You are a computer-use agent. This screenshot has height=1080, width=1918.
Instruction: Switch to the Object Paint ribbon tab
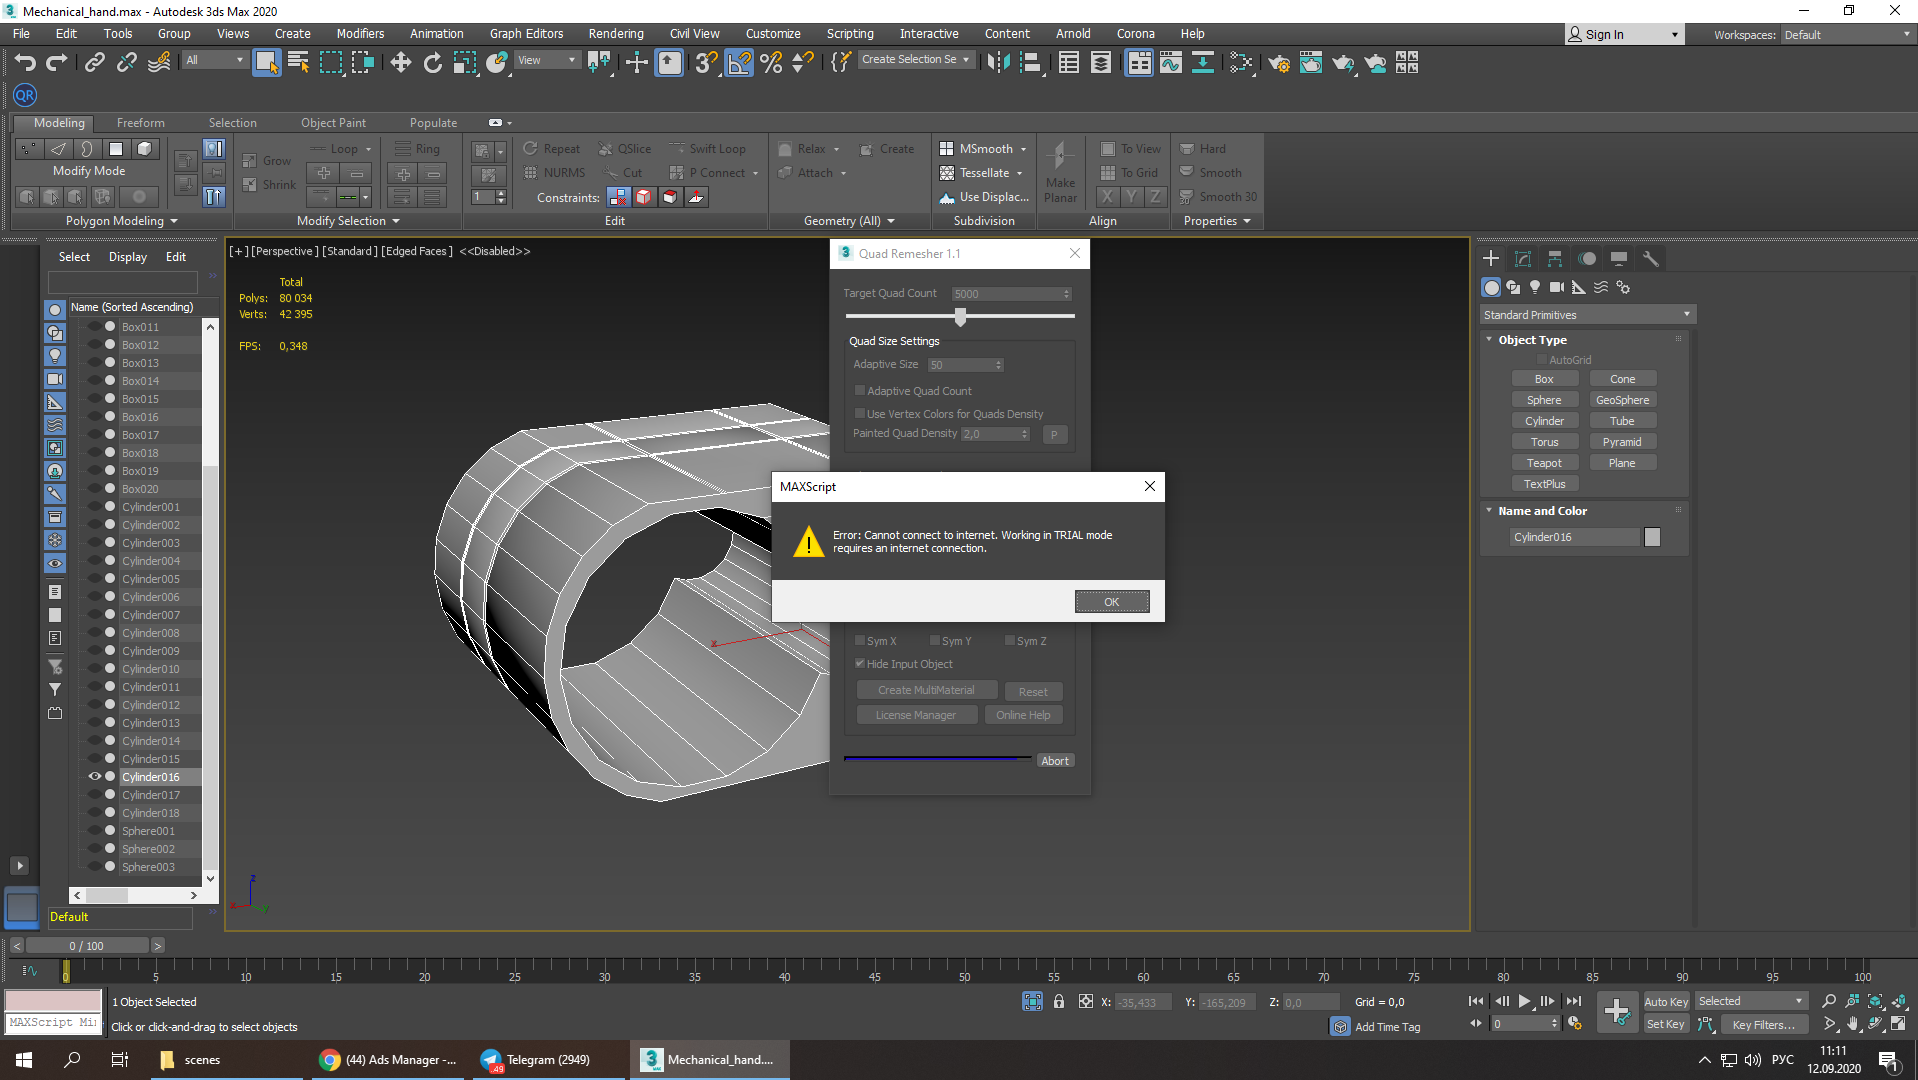(x=333, y=123)
